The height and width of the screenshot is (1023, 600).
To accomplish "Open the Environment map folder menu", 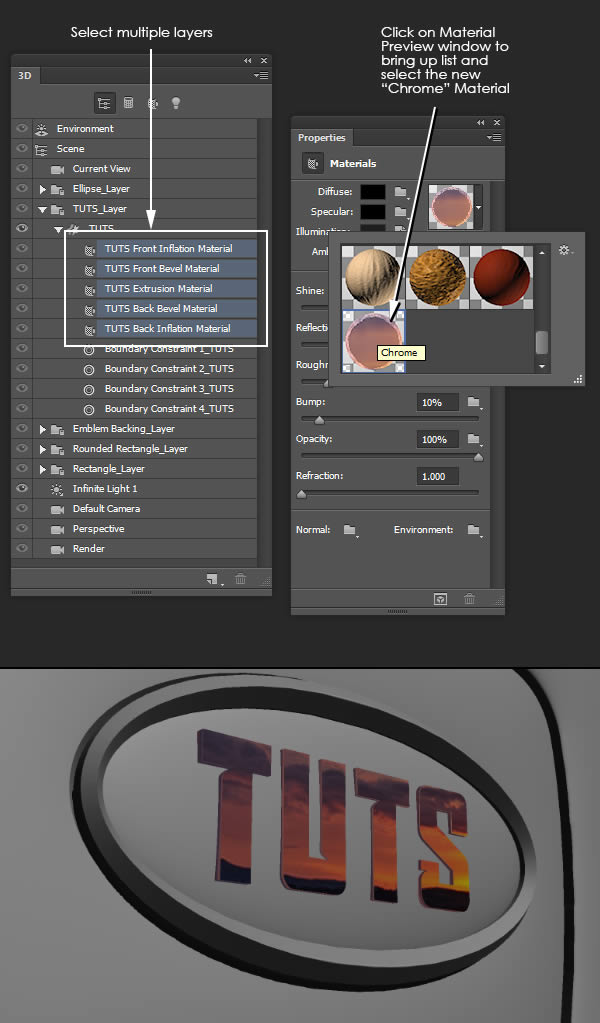I will click(475, 530).
